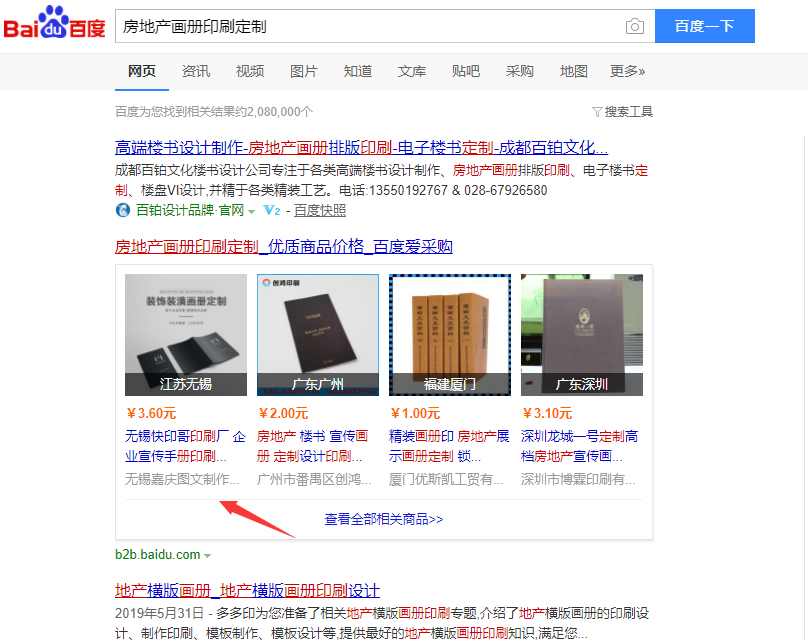Expand the 百铂设计品牌官网 dropdown arrow
The width and height of the screenshot is (808, 641).
pos(251,211)
